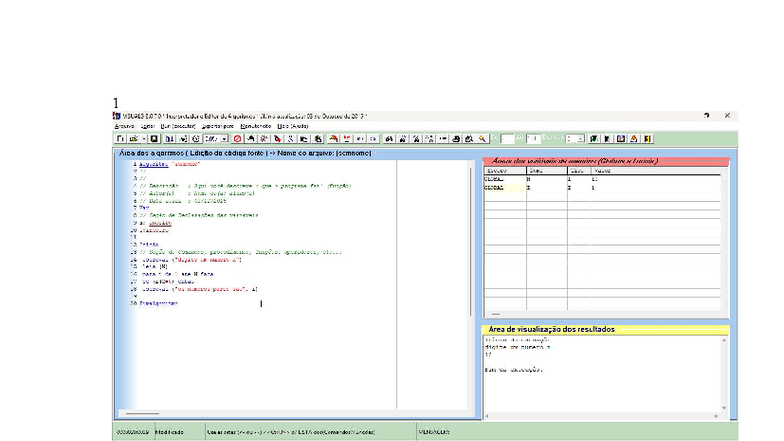Image resolution: width=784 pixels, height=441 pixels.
Task: Click the 'Escopo' column header in variables table
Action: [505, 171]
